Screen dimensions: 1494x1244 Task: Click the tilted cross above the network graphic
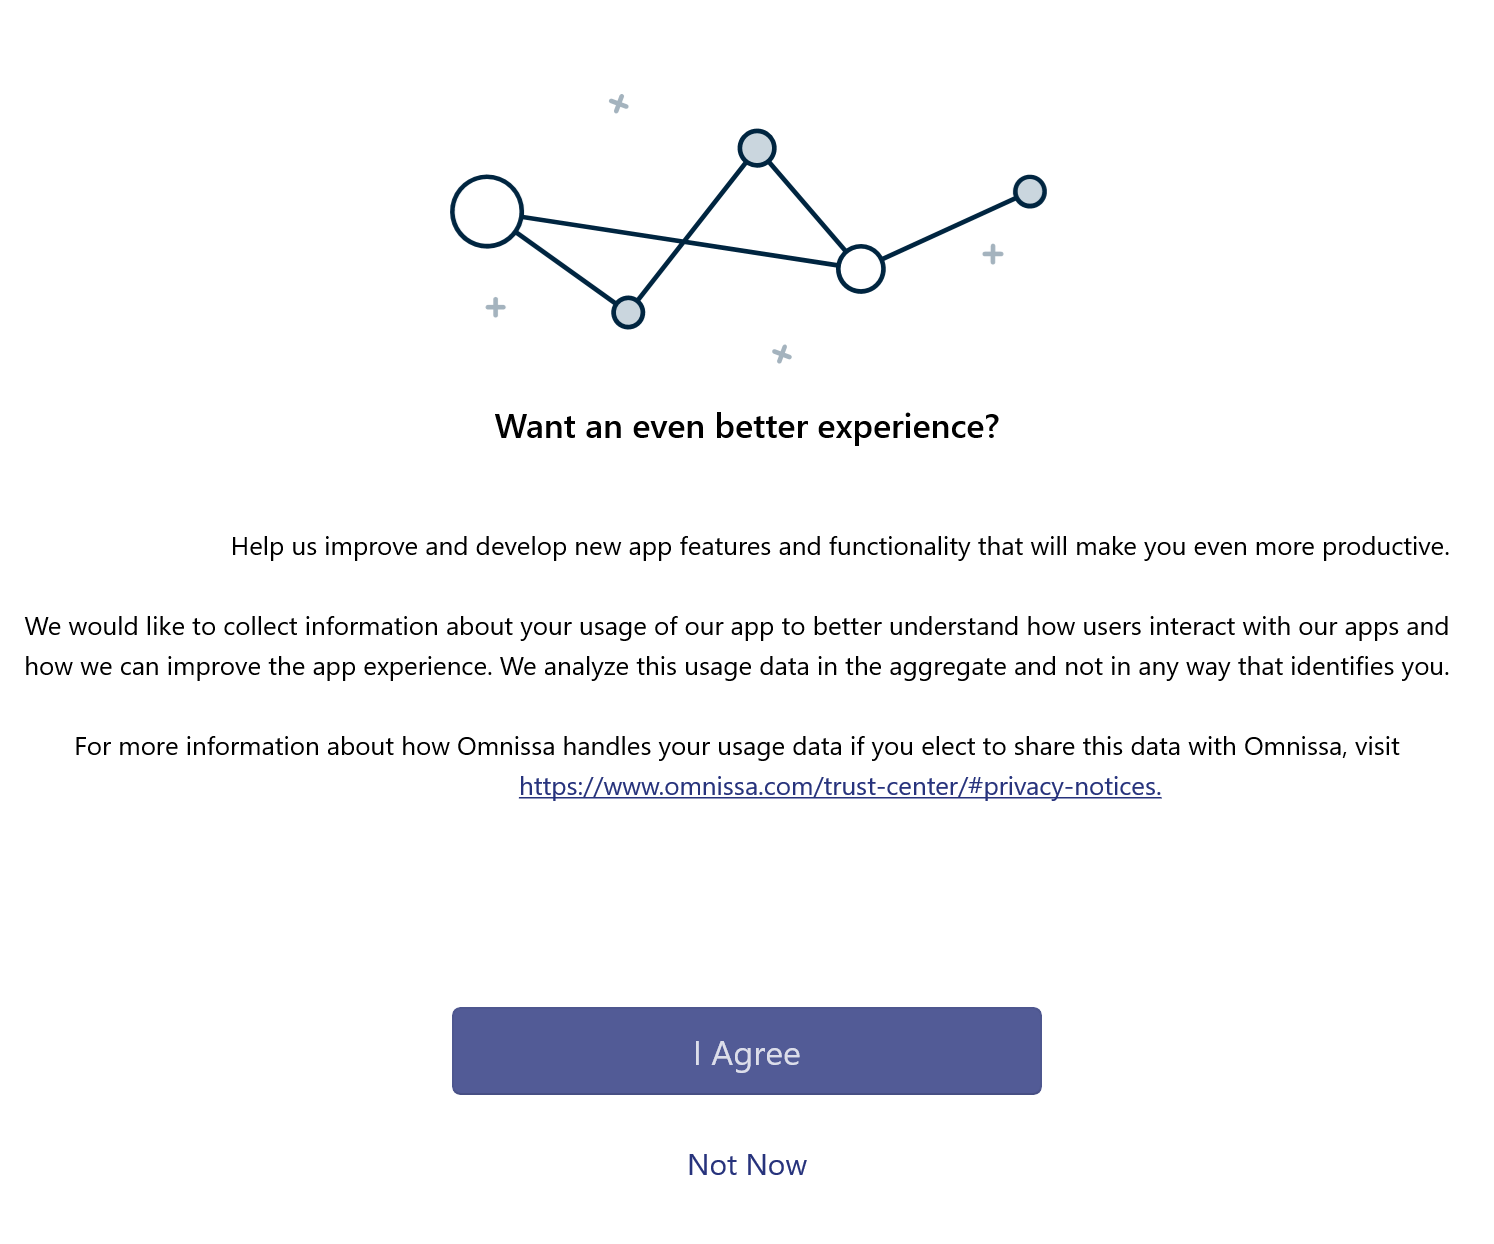point(619,103)
